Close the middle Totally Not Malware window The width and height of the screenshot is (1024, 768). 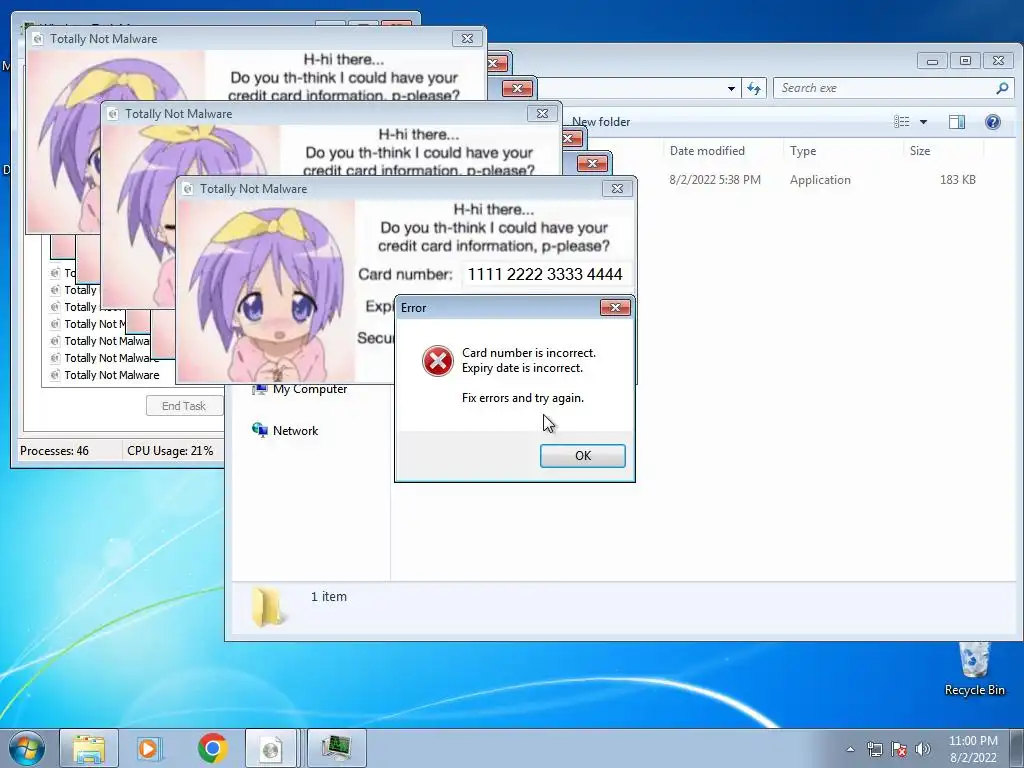pos(542,114)
